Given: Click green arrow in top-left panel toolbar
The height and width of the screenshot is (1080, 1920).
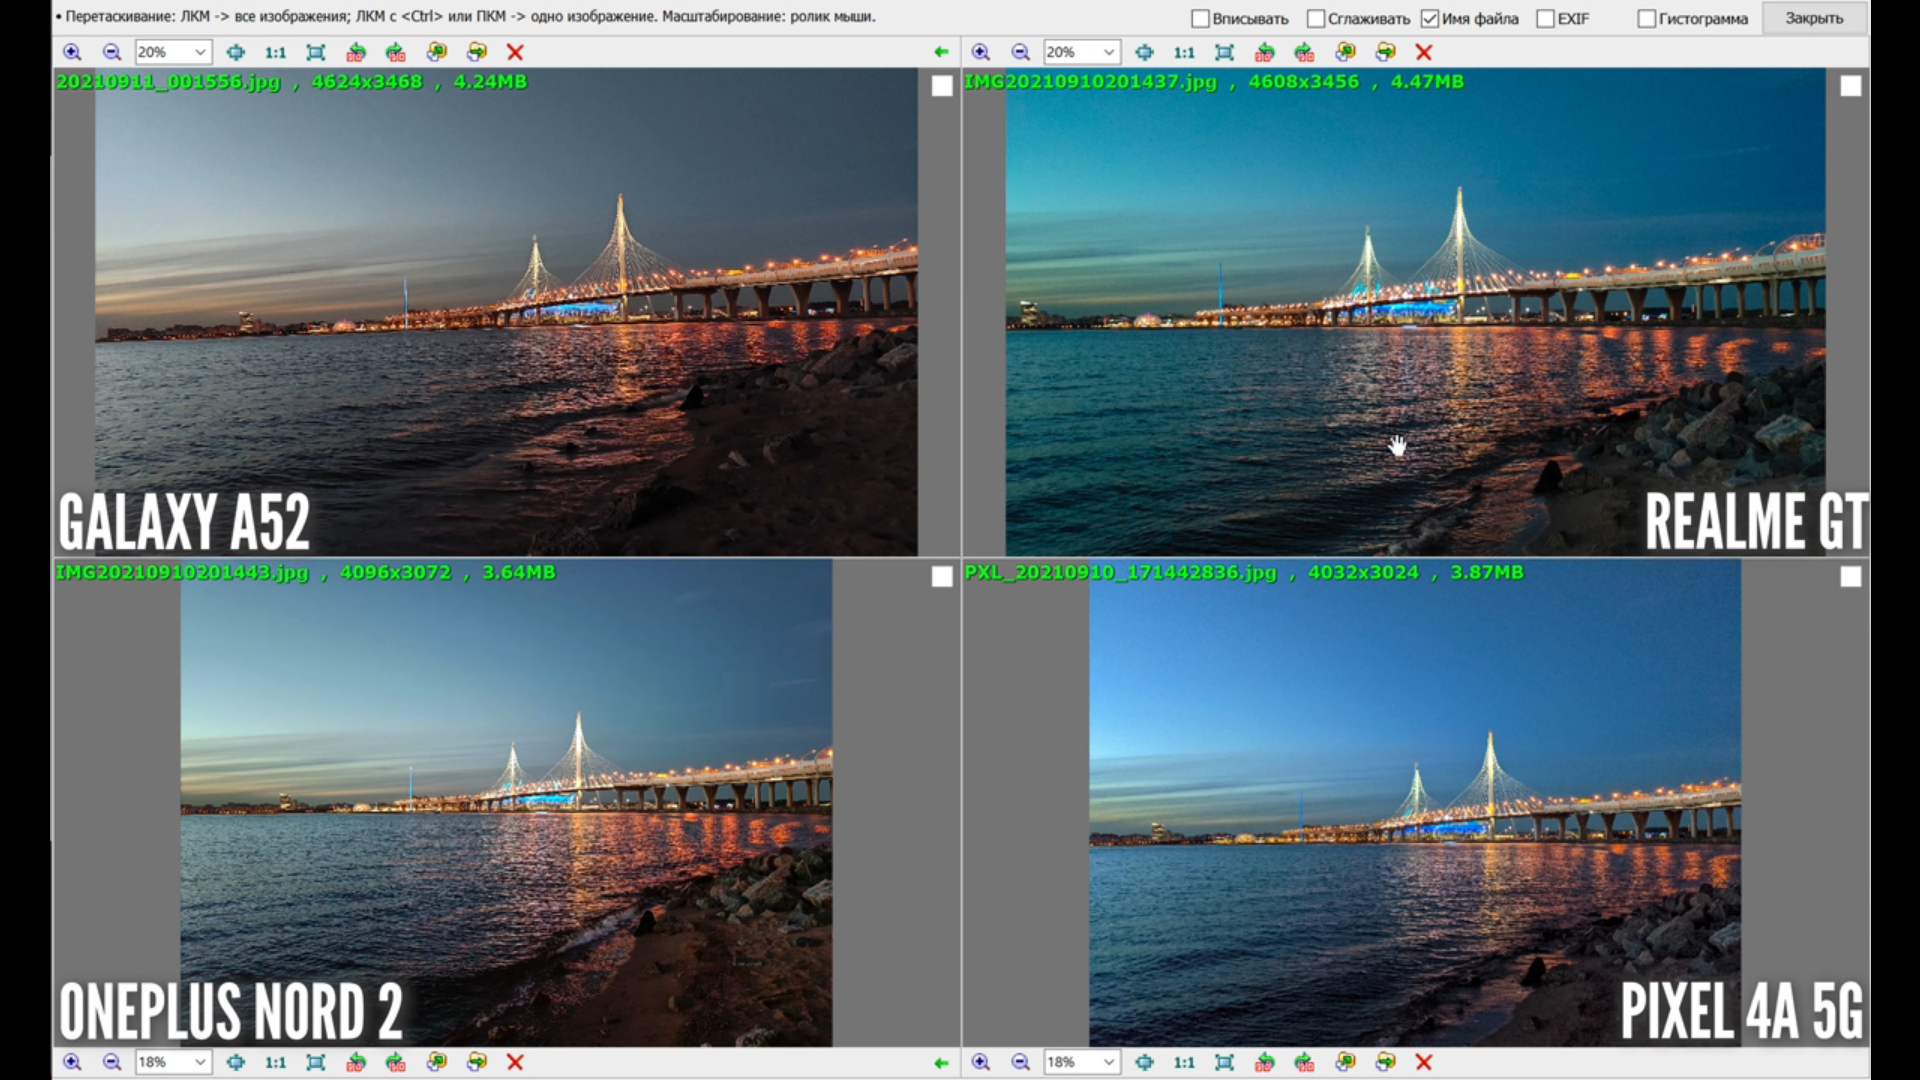Looking at the screenshot, I should click(940, 52).
